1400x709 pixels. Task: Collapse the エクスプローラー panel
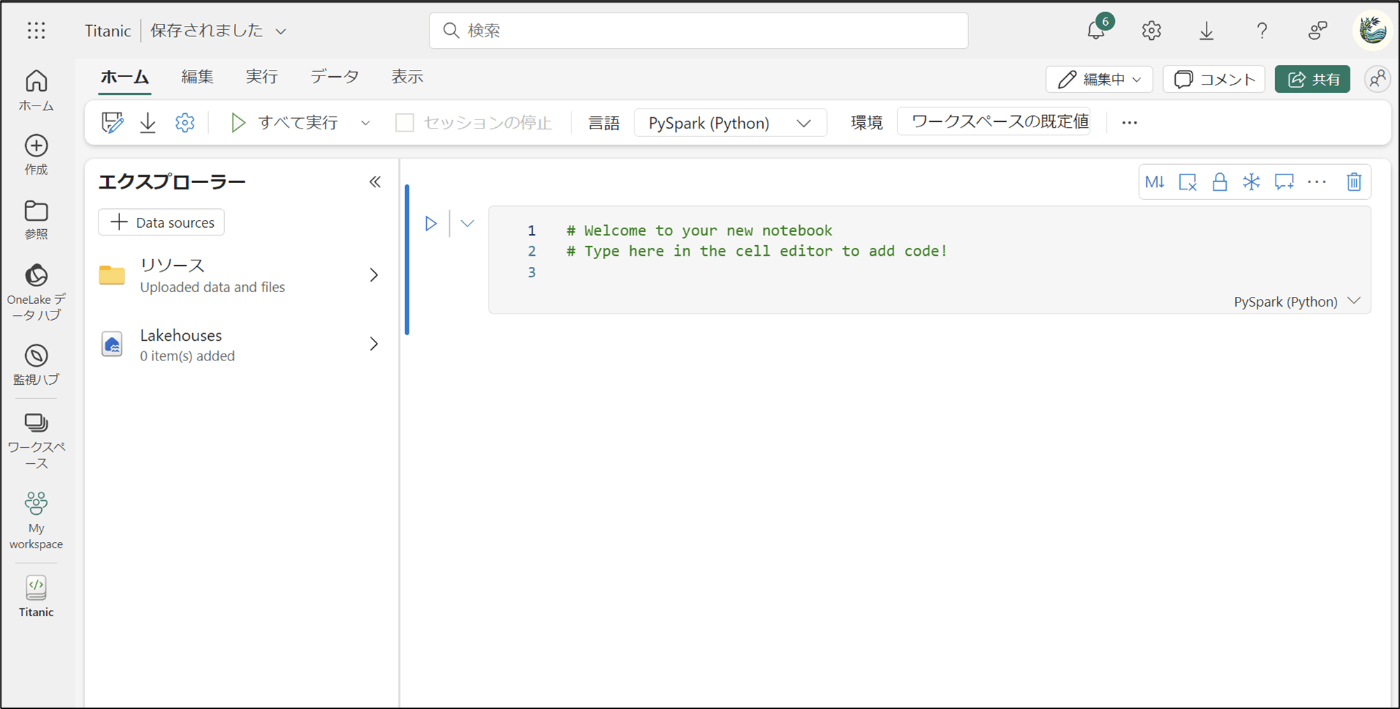(375, 182)
